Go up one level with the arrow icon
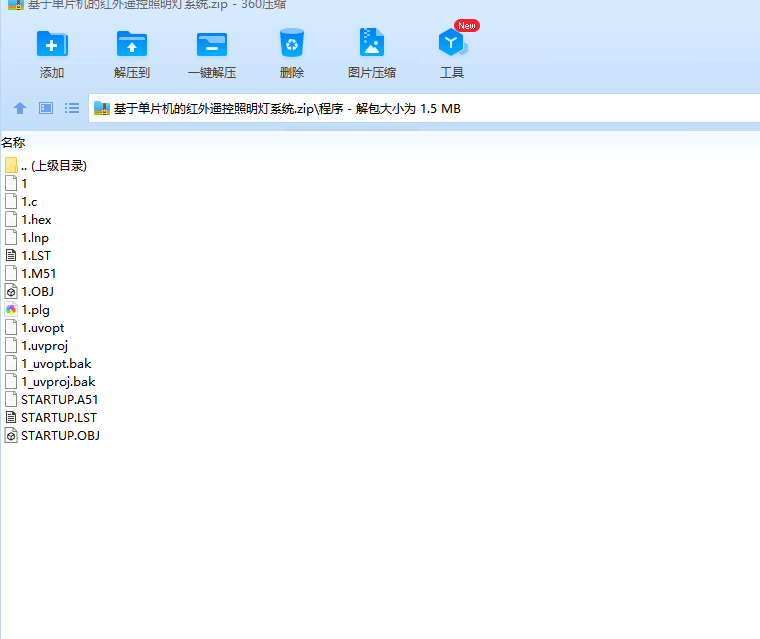 coord(20,108)
